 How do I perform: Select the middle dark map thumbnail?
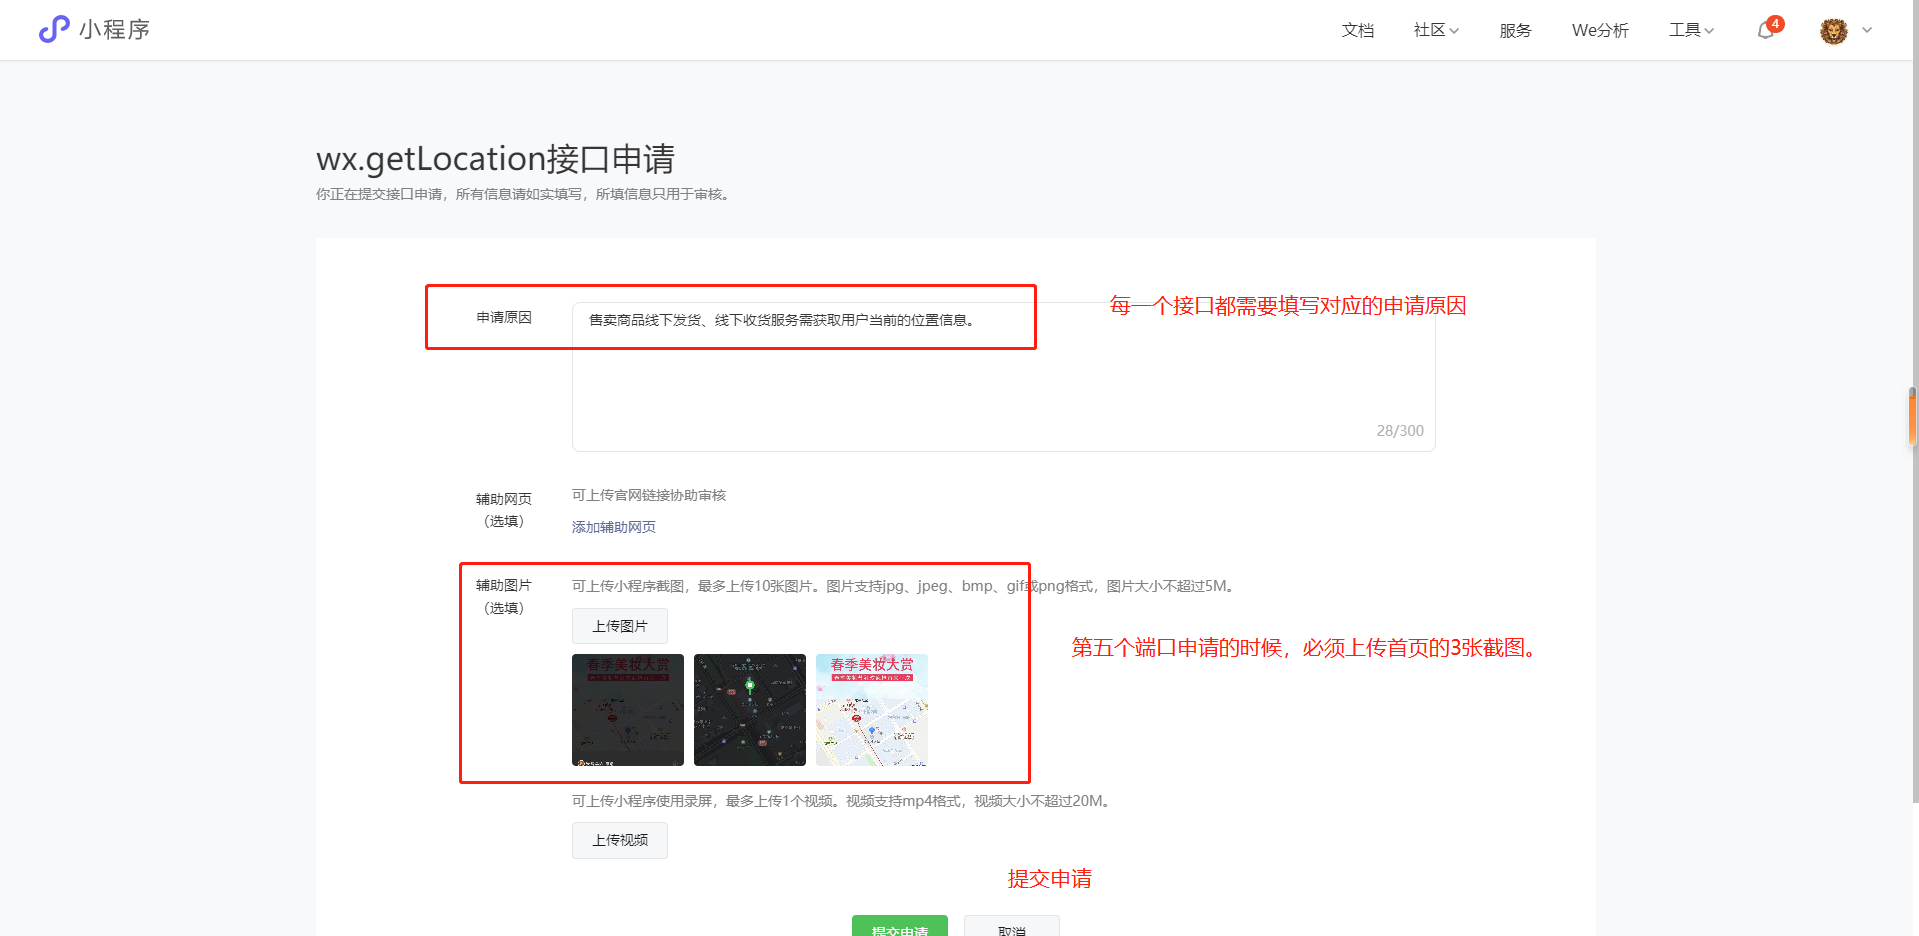point(750,710)
